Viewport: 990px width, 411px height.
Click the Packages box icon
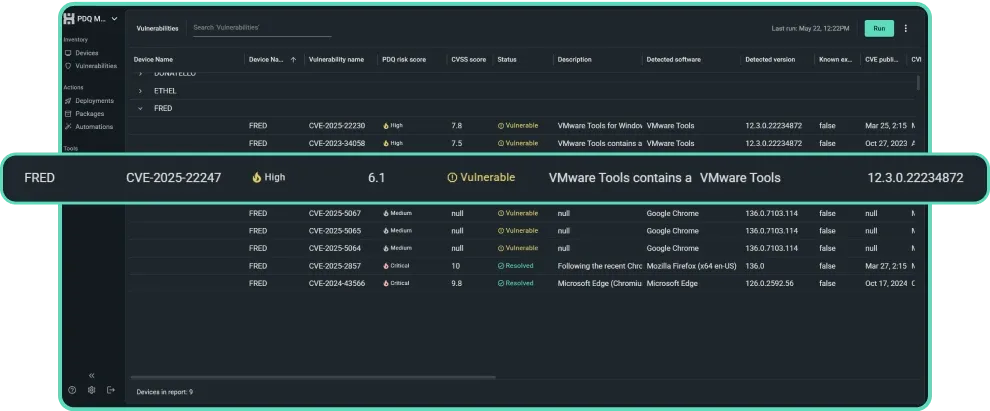click(x=68, y=114)
